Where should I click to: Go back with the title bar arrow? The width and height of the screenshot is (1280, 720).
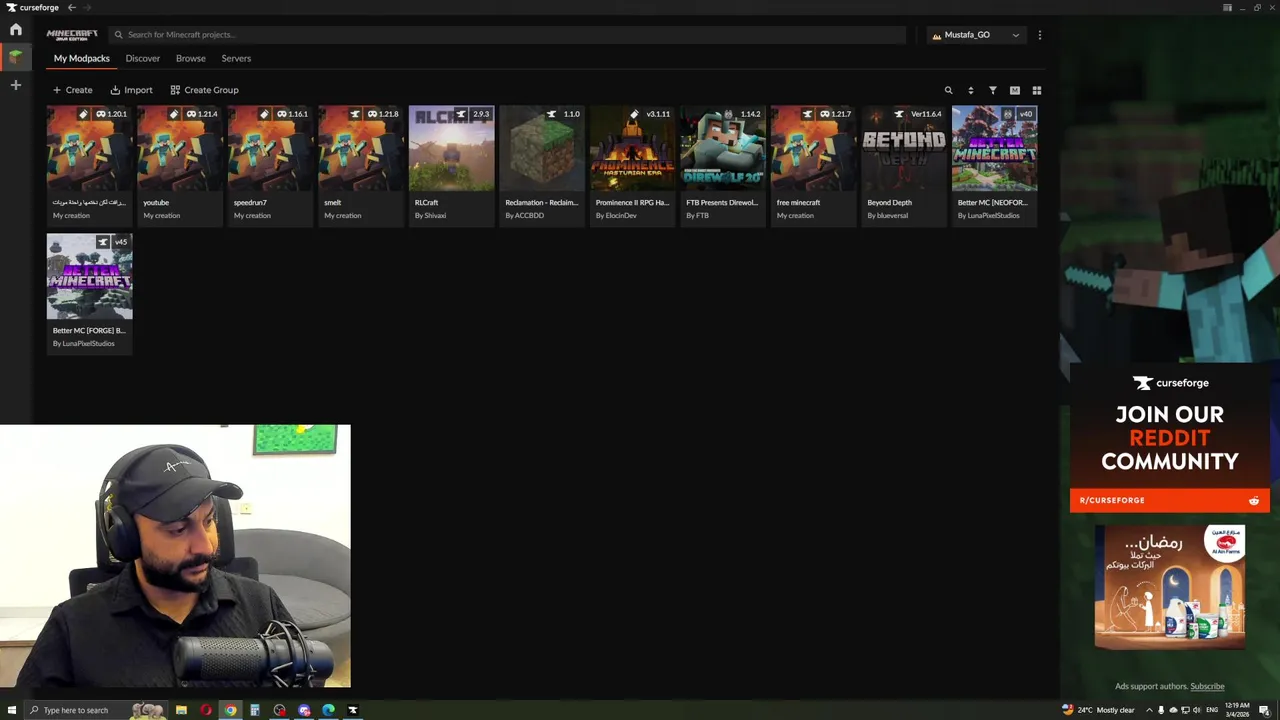pos(71,7)
